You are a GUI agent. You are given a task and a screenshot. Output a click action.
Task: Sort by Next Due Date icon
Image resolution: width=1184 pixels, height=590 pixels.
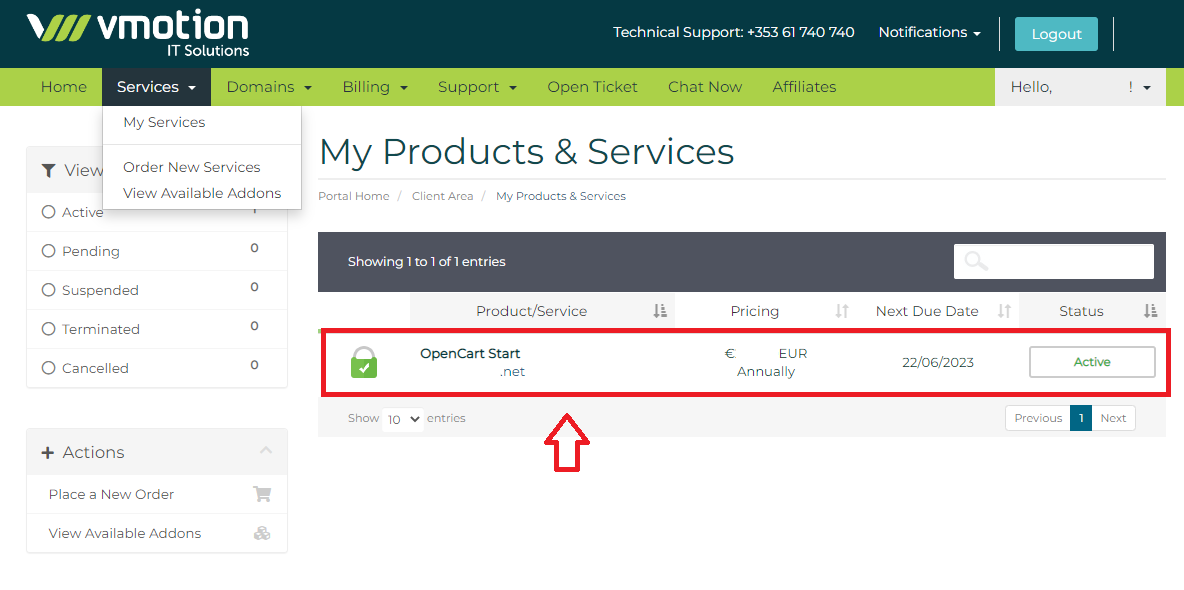pyautogui.click(x=1004, y=311)
